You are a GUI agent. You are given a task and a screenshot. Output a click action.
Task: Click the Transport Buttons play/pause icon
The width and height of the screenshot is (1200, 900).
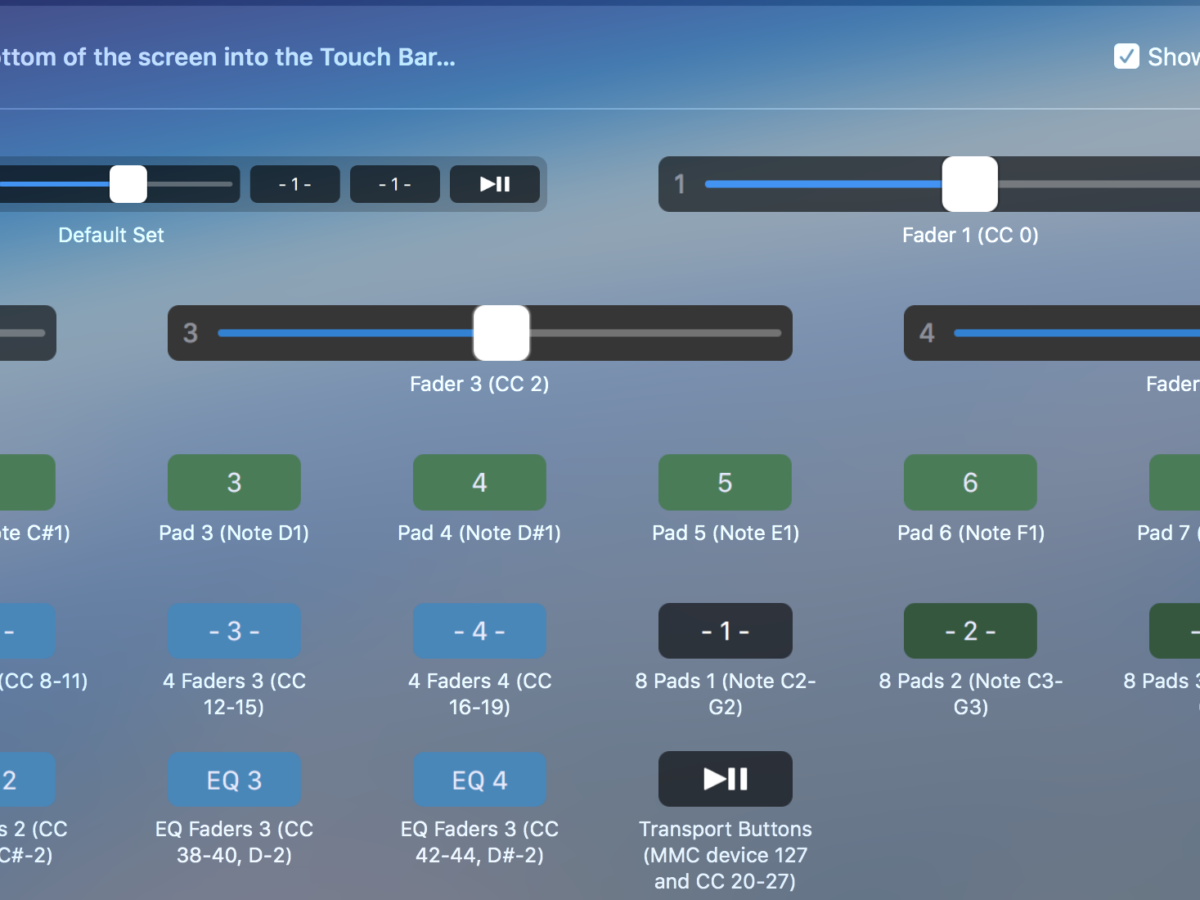coord(725,779)
